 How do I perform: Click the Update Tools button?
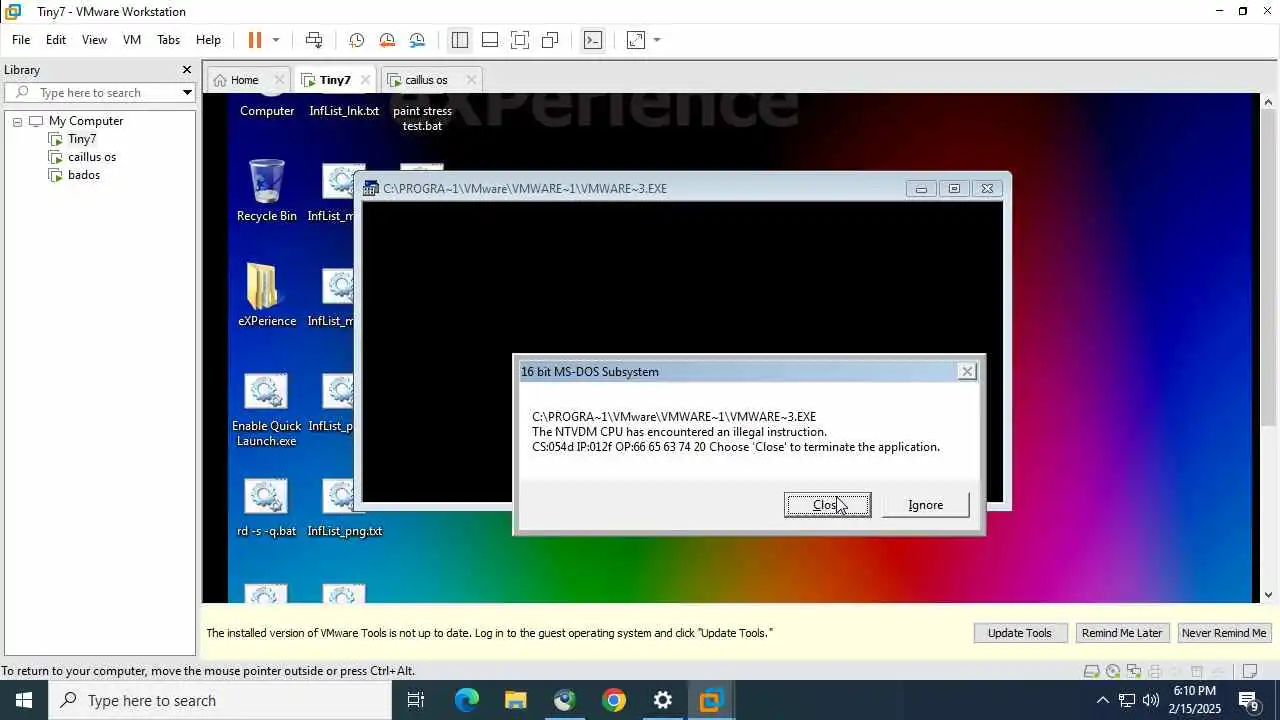point(1019,633)
